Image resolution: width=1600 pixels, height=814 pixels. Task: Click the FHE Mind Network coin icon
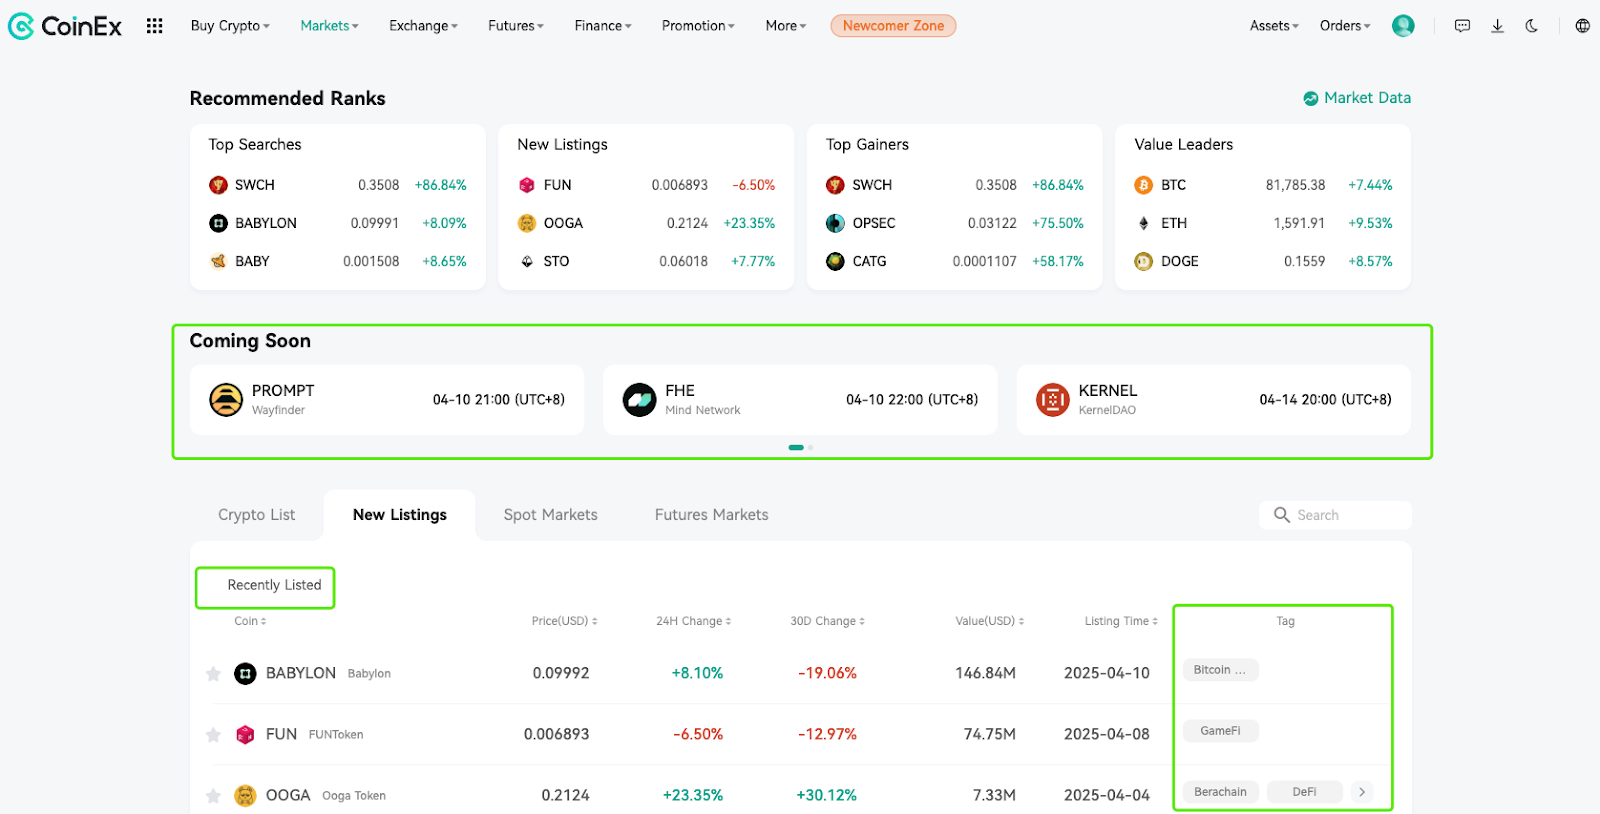(x=639, y=400)
